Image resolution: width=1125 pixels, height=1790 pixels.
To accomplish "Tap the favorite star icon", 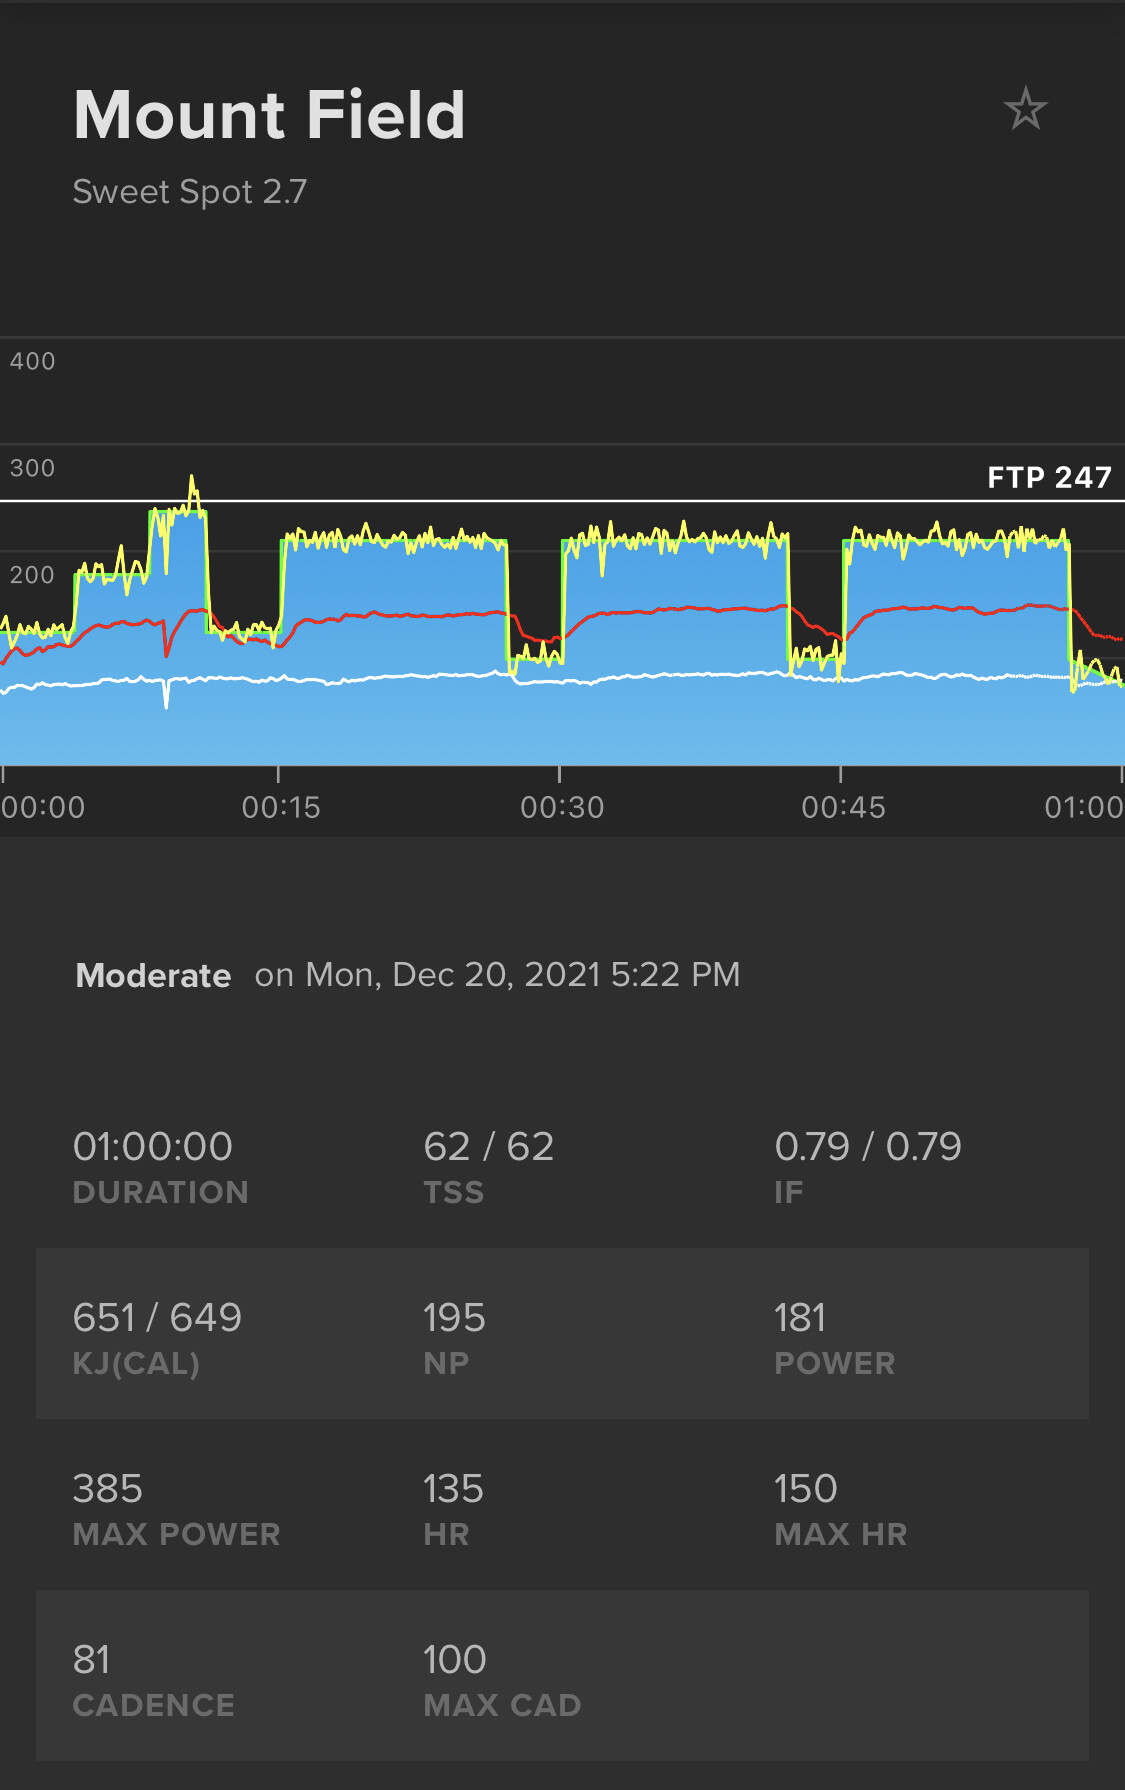I will [1025, 109].
